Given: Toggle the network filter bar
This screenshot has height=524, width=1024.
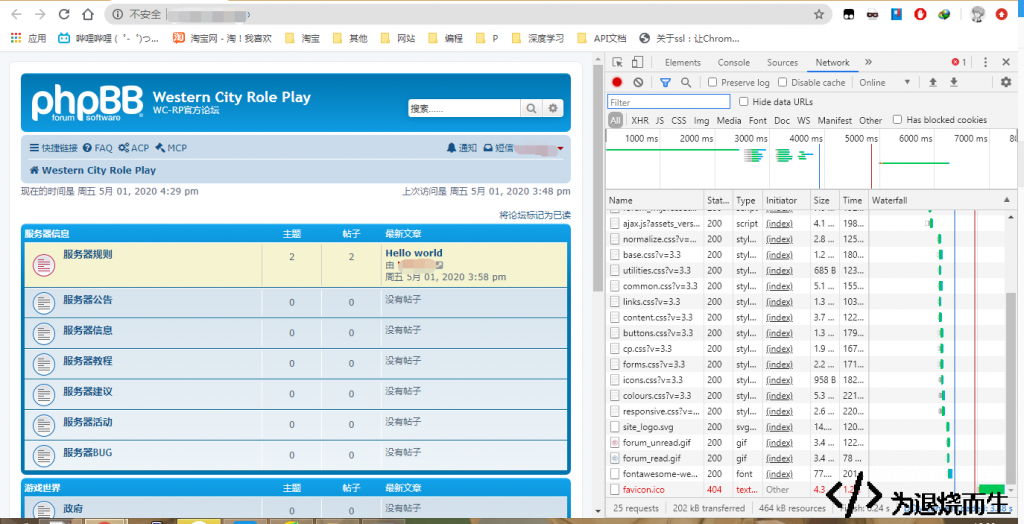Looking at the screenshot, I should click(x=665, y=82).
